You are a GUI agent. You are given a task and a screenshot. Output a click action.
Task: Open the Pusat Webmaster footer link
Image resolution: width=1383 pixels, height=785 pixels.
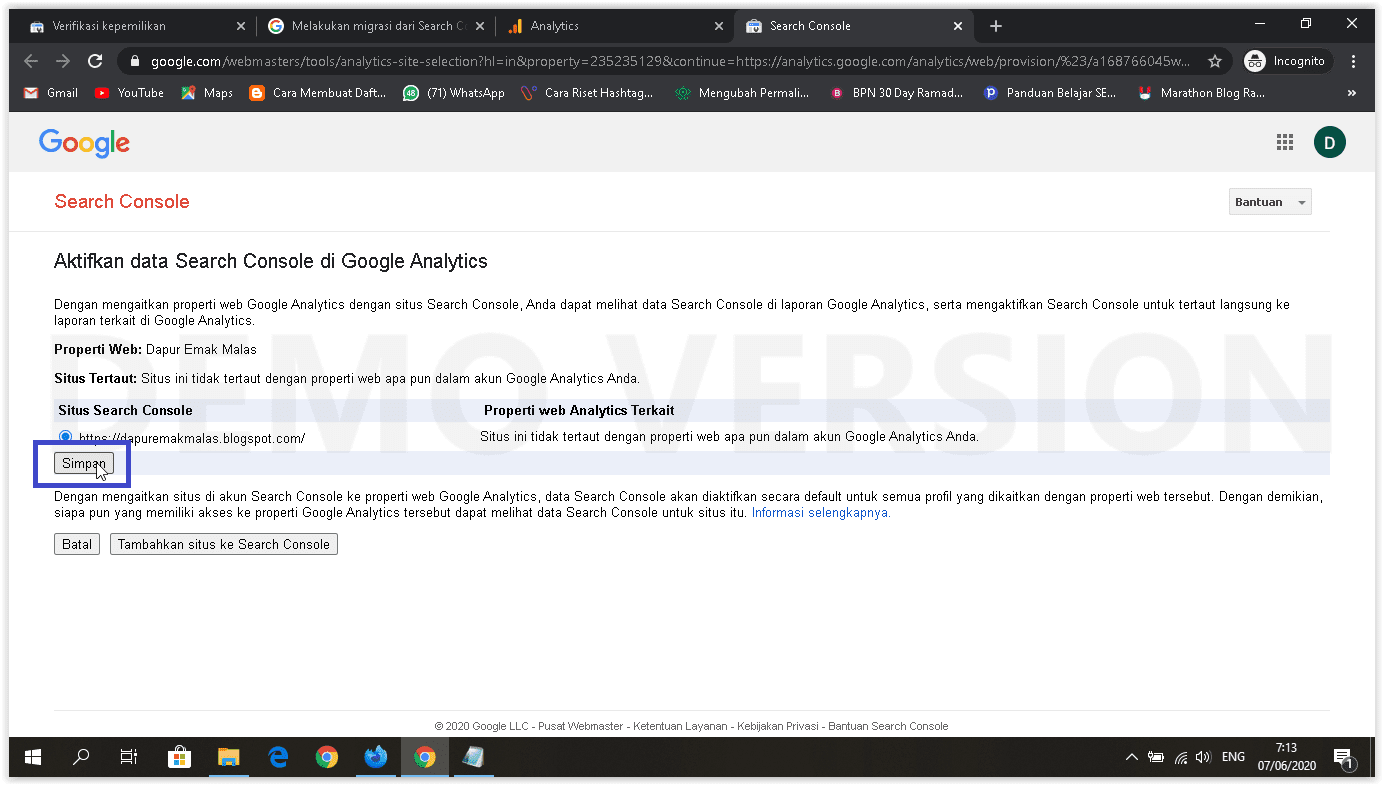click(x=582, y=726)
